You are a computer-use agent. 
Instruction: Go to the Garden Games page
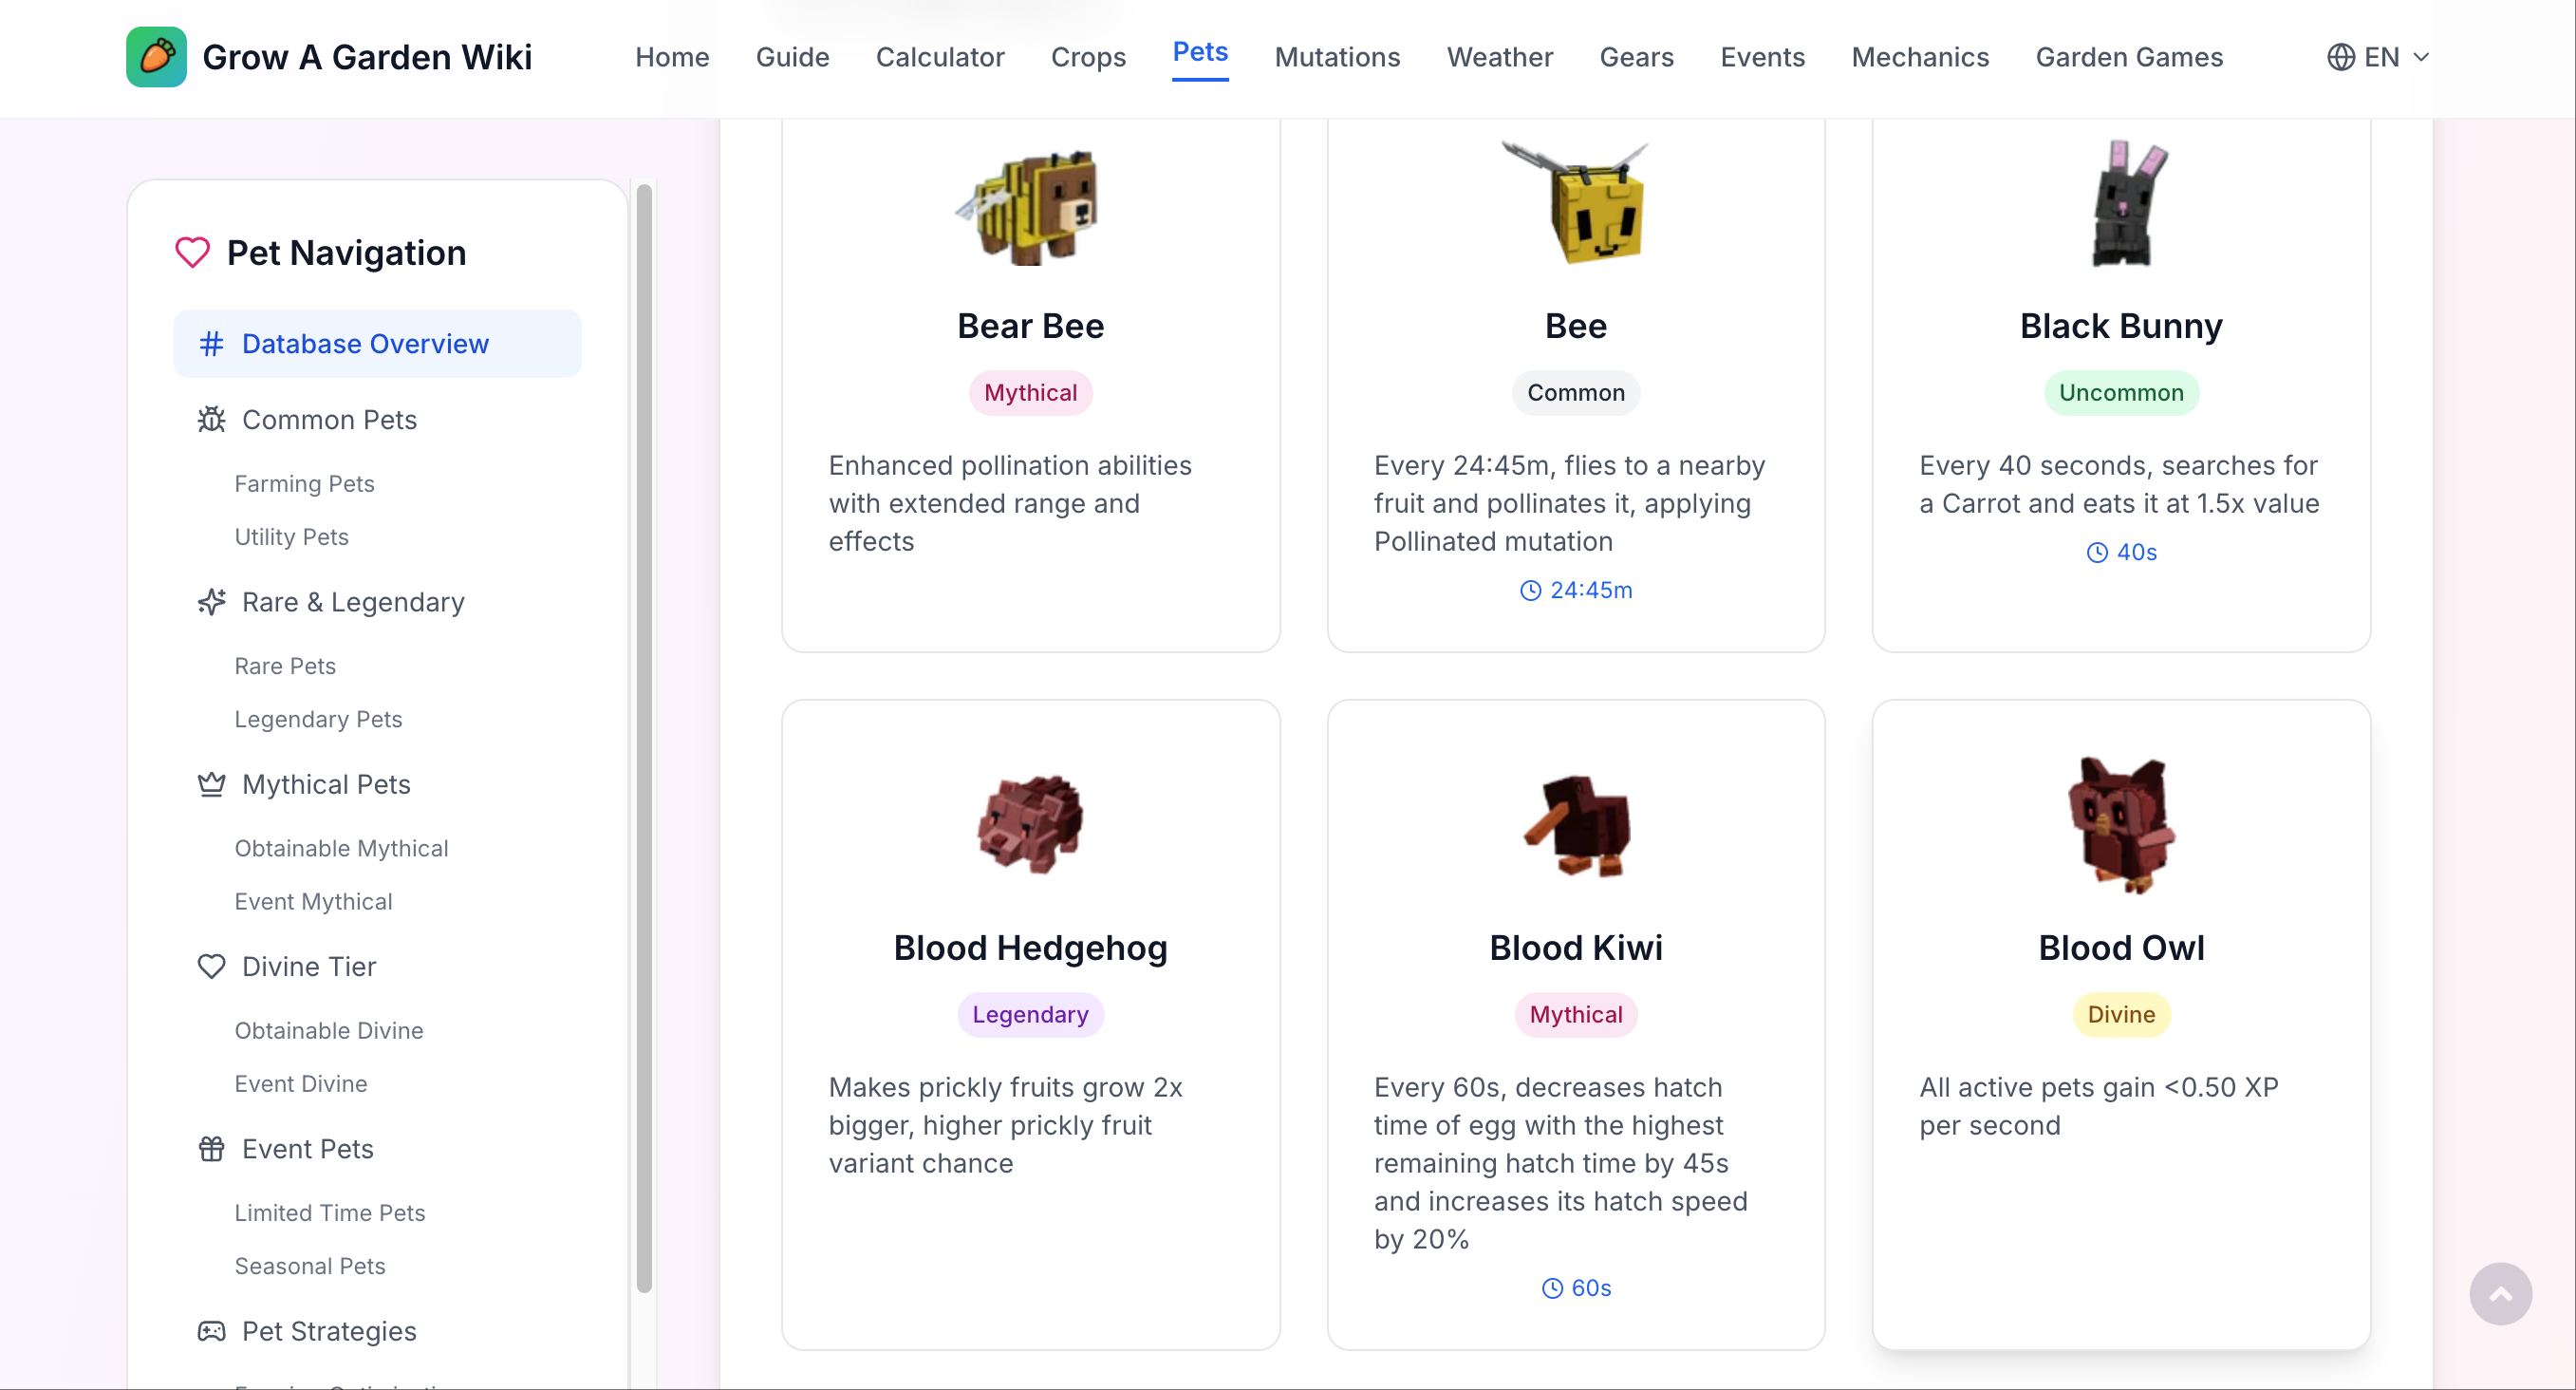[2128, 57]
